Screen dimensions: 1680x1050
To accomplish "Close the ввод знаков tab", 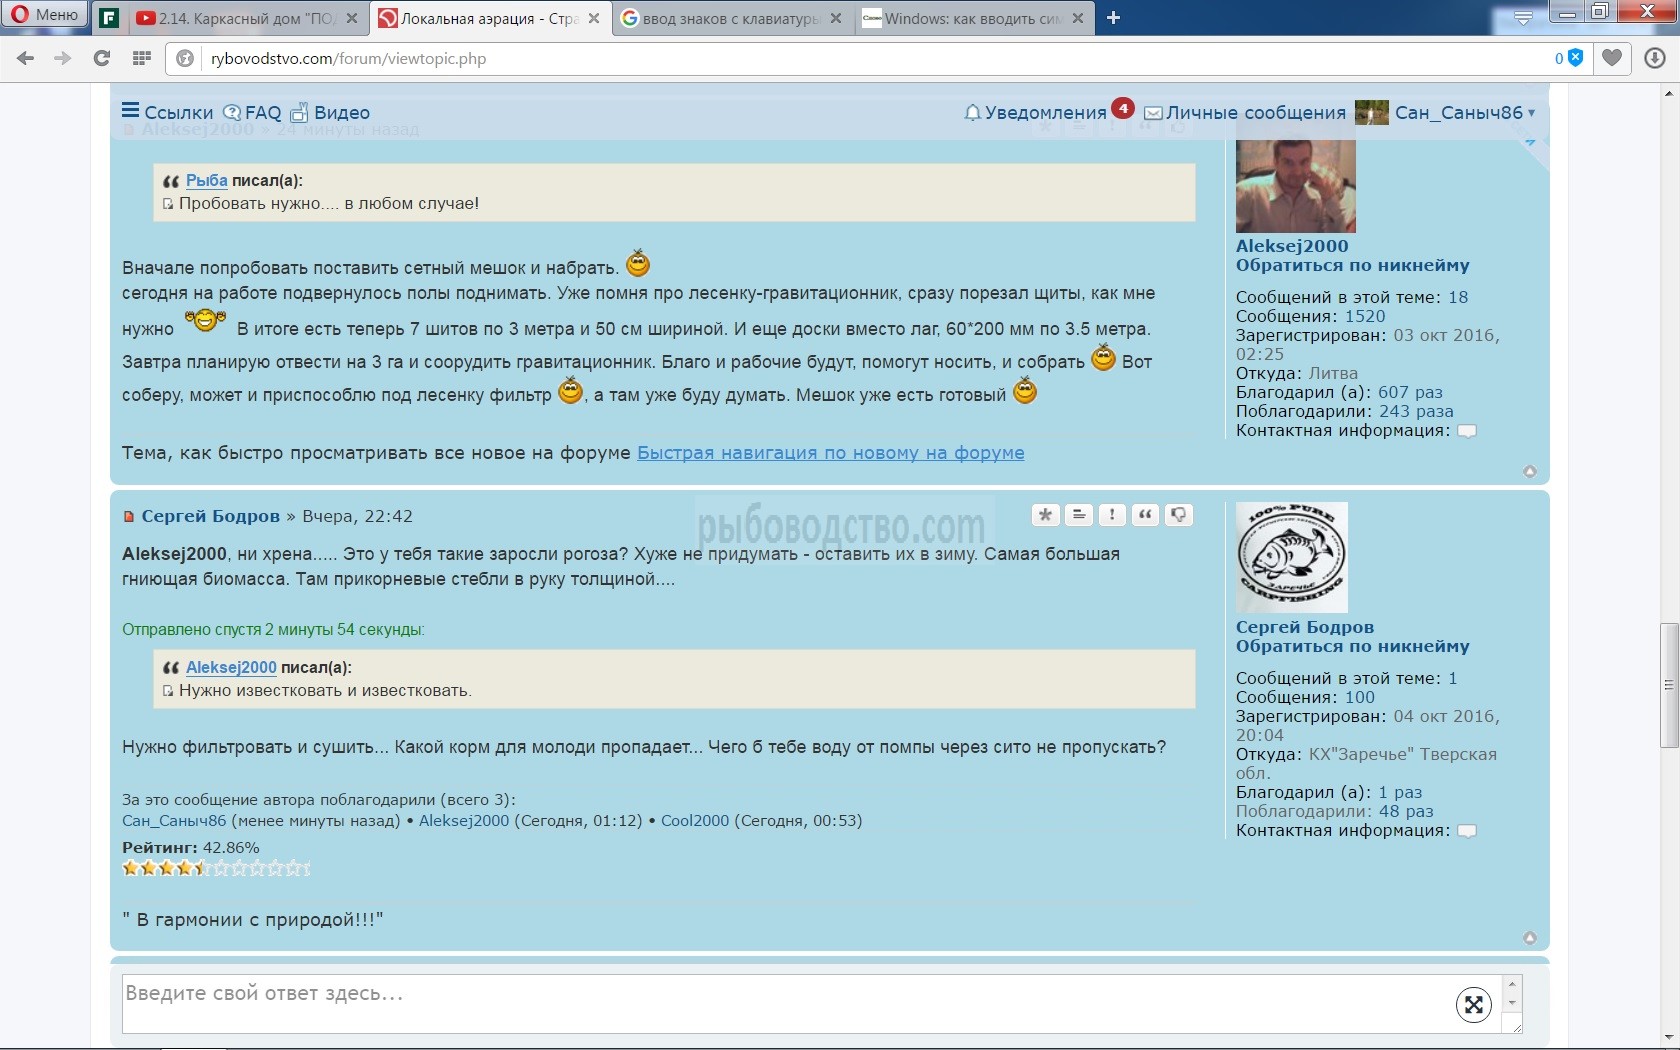I will pyautogui.click(x=837, y=18).
